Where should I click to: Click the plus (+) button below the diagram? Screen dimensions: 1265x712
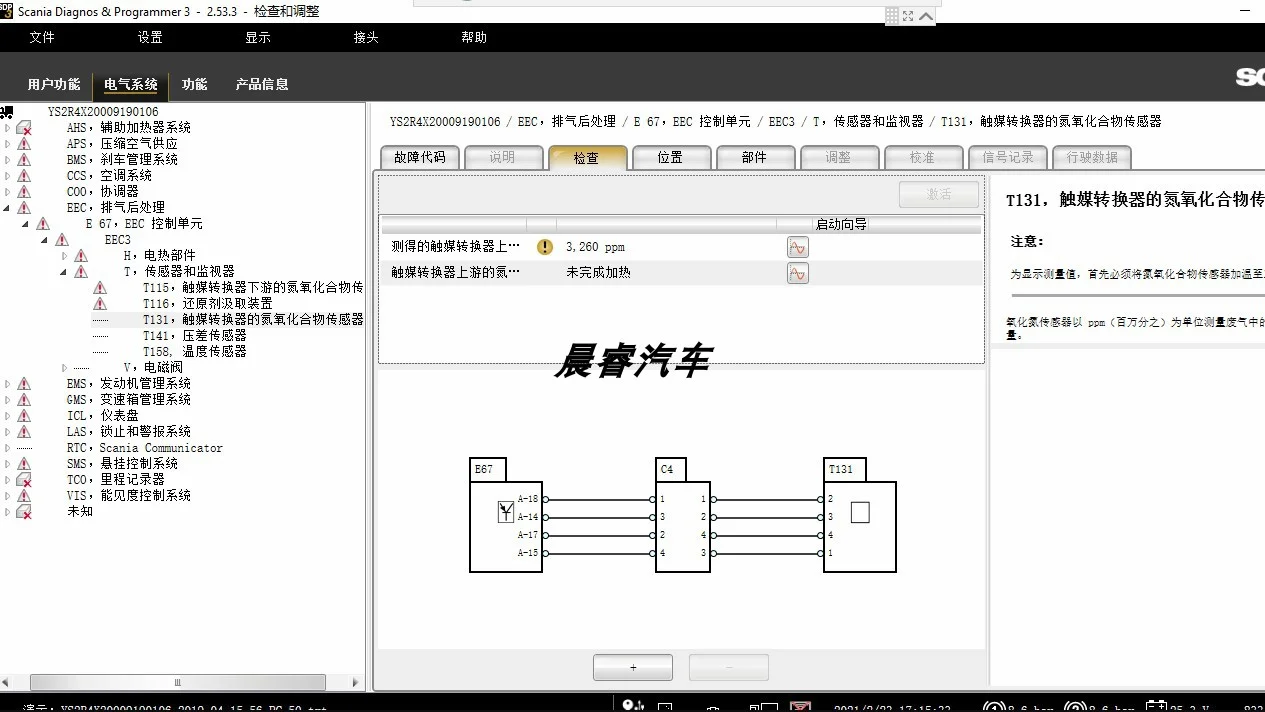[x=633, y=667]
